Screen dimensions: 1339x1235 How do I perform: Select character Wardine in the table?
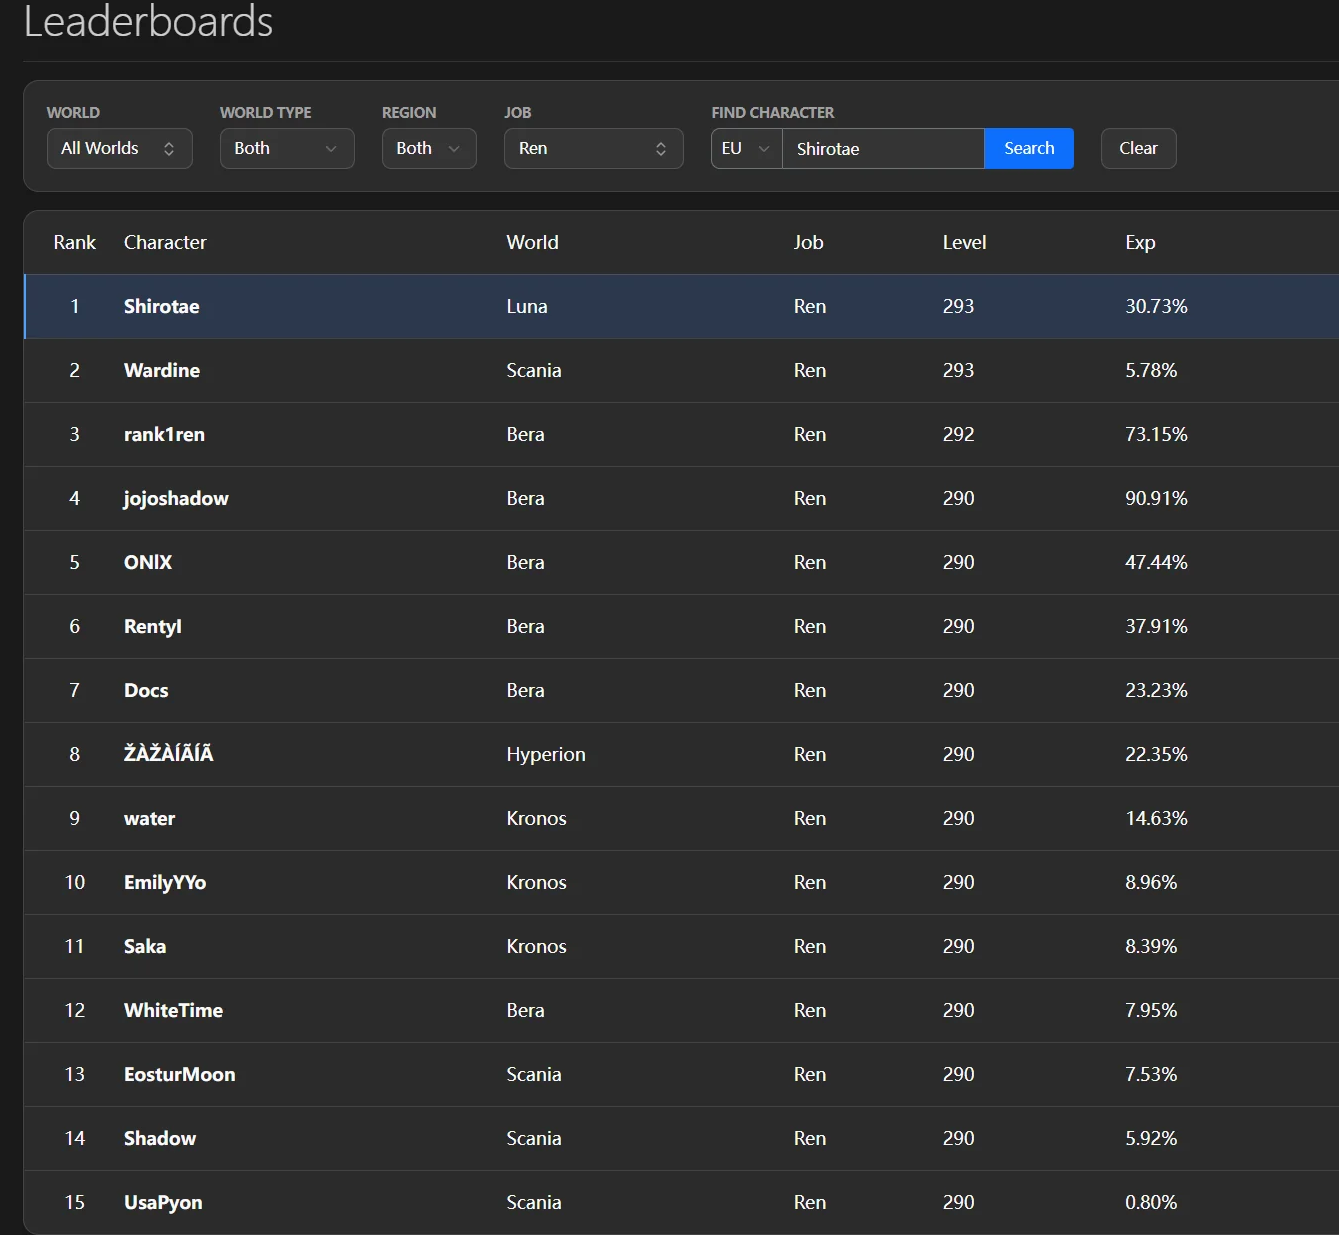(x=162, y=371)
